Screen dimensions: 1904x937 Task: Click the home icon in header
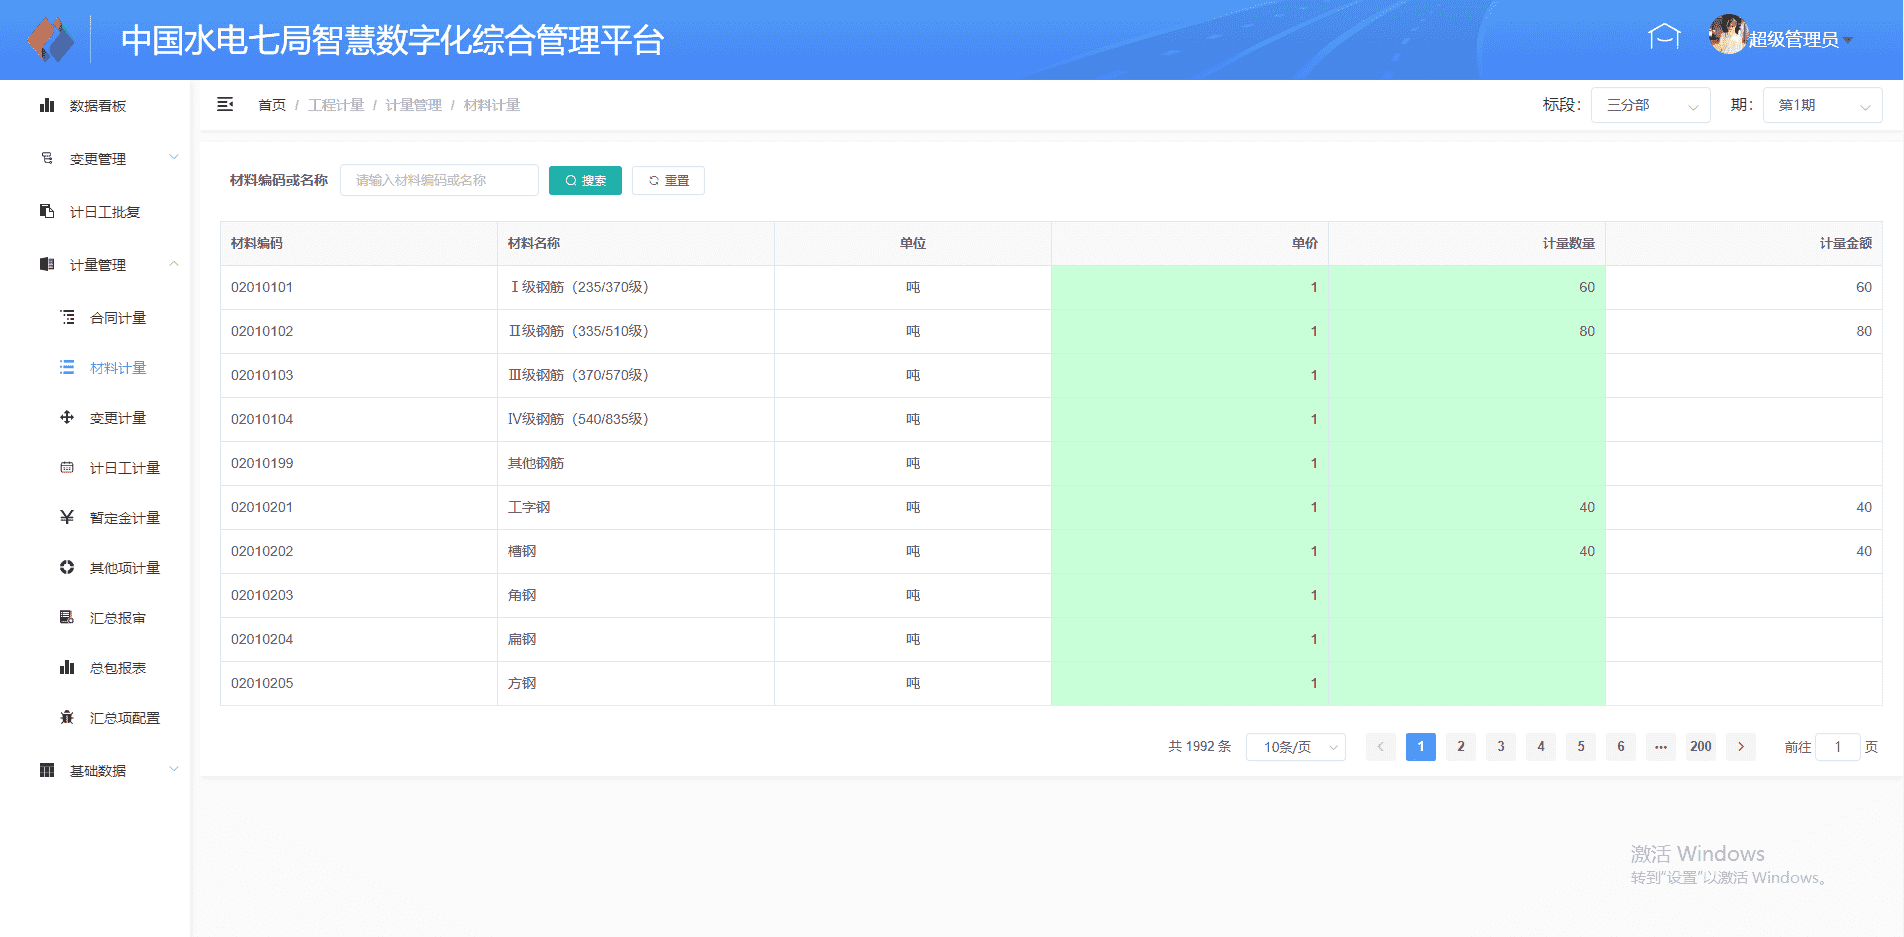tap(1663, 37)
